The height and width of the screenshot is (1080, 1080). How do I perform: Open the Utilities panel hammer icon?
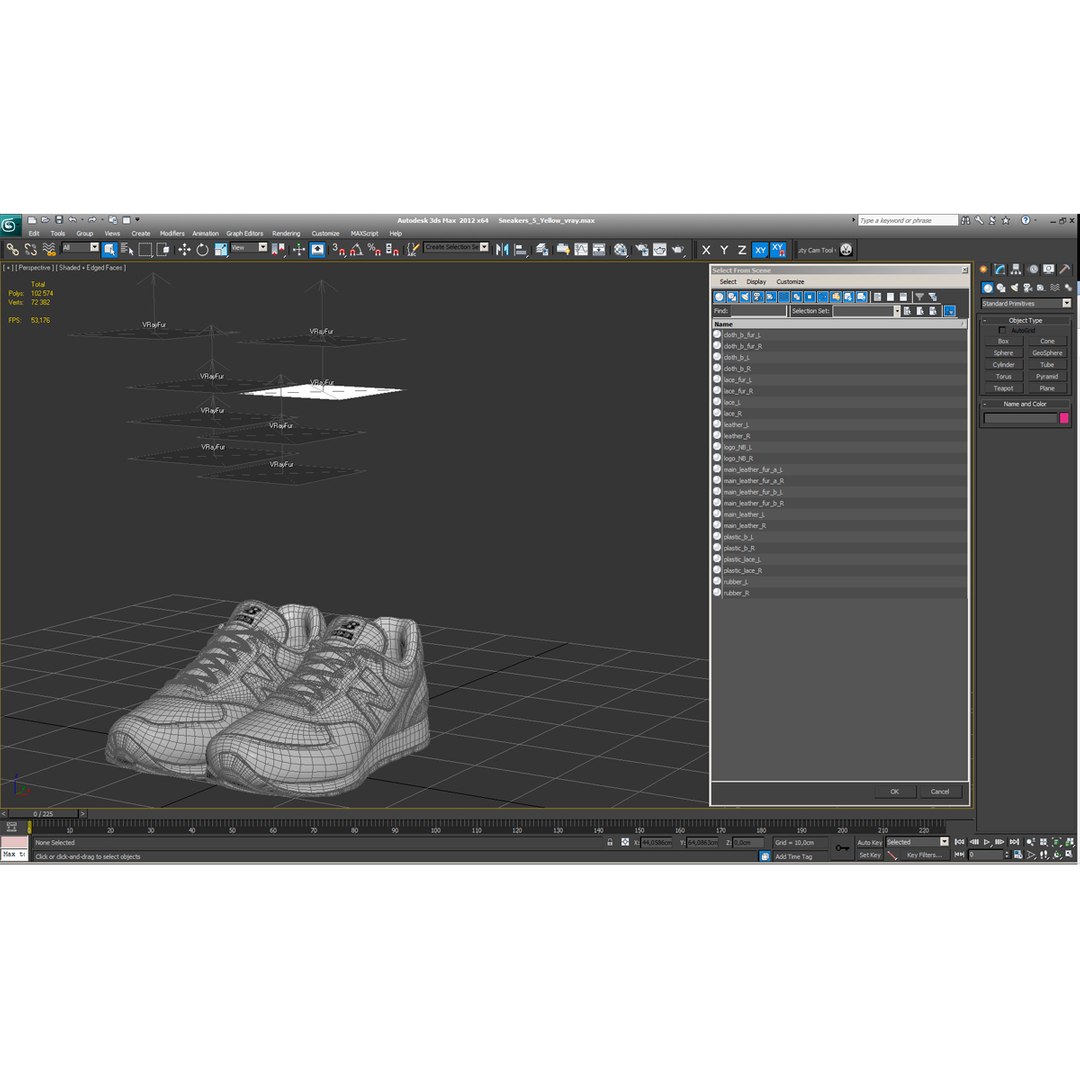[x=1065, y=269]
